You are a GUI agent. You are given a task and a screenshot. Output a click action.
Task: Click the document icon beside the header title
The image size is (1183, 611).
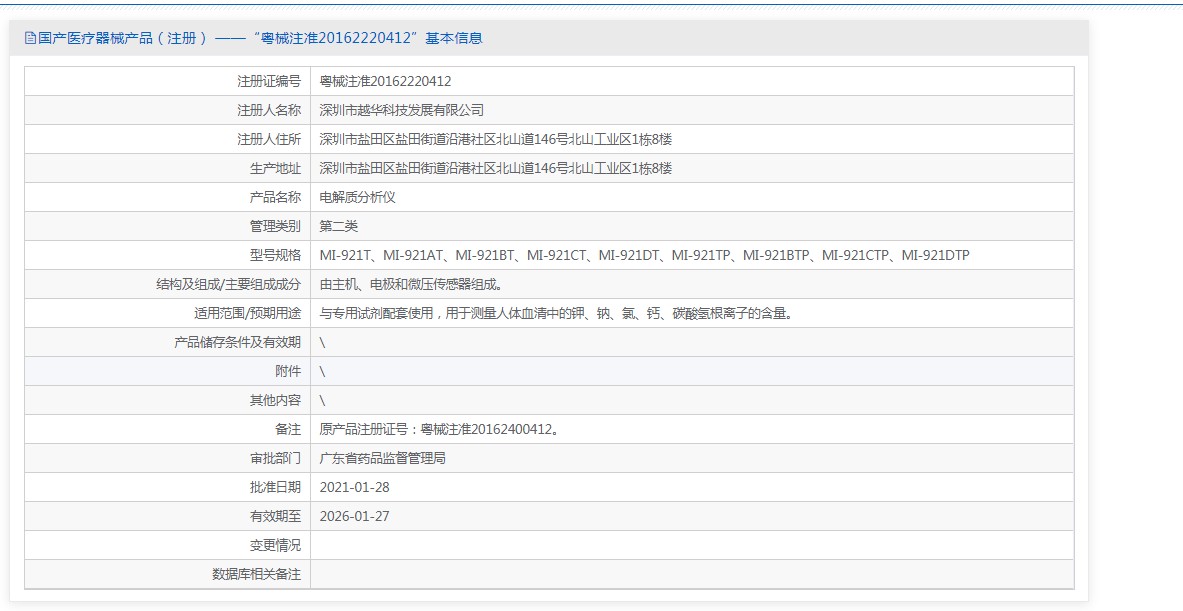click(x=30, y=38)
